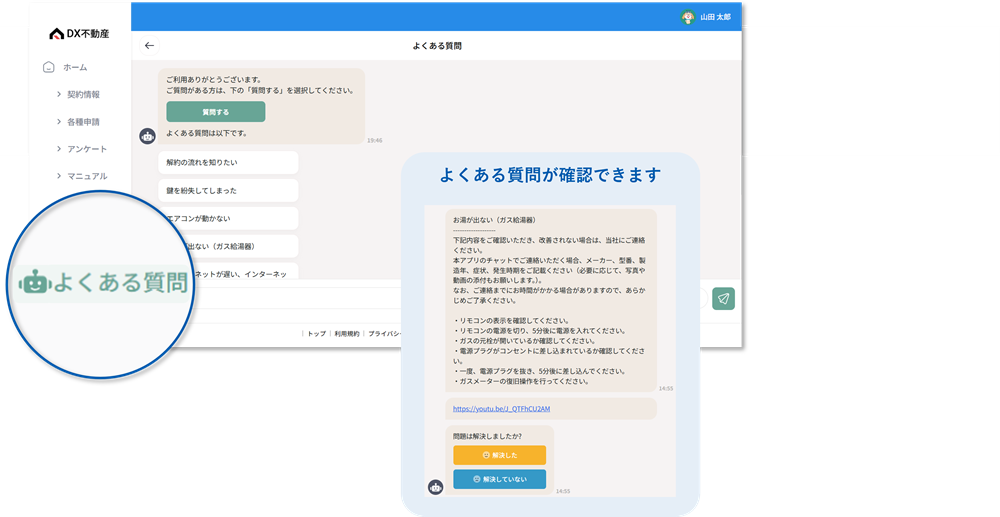Expand the 契約情報 menu chevron
The width and height of the screenshot is (1000, 517).
[x=59, y=94]
